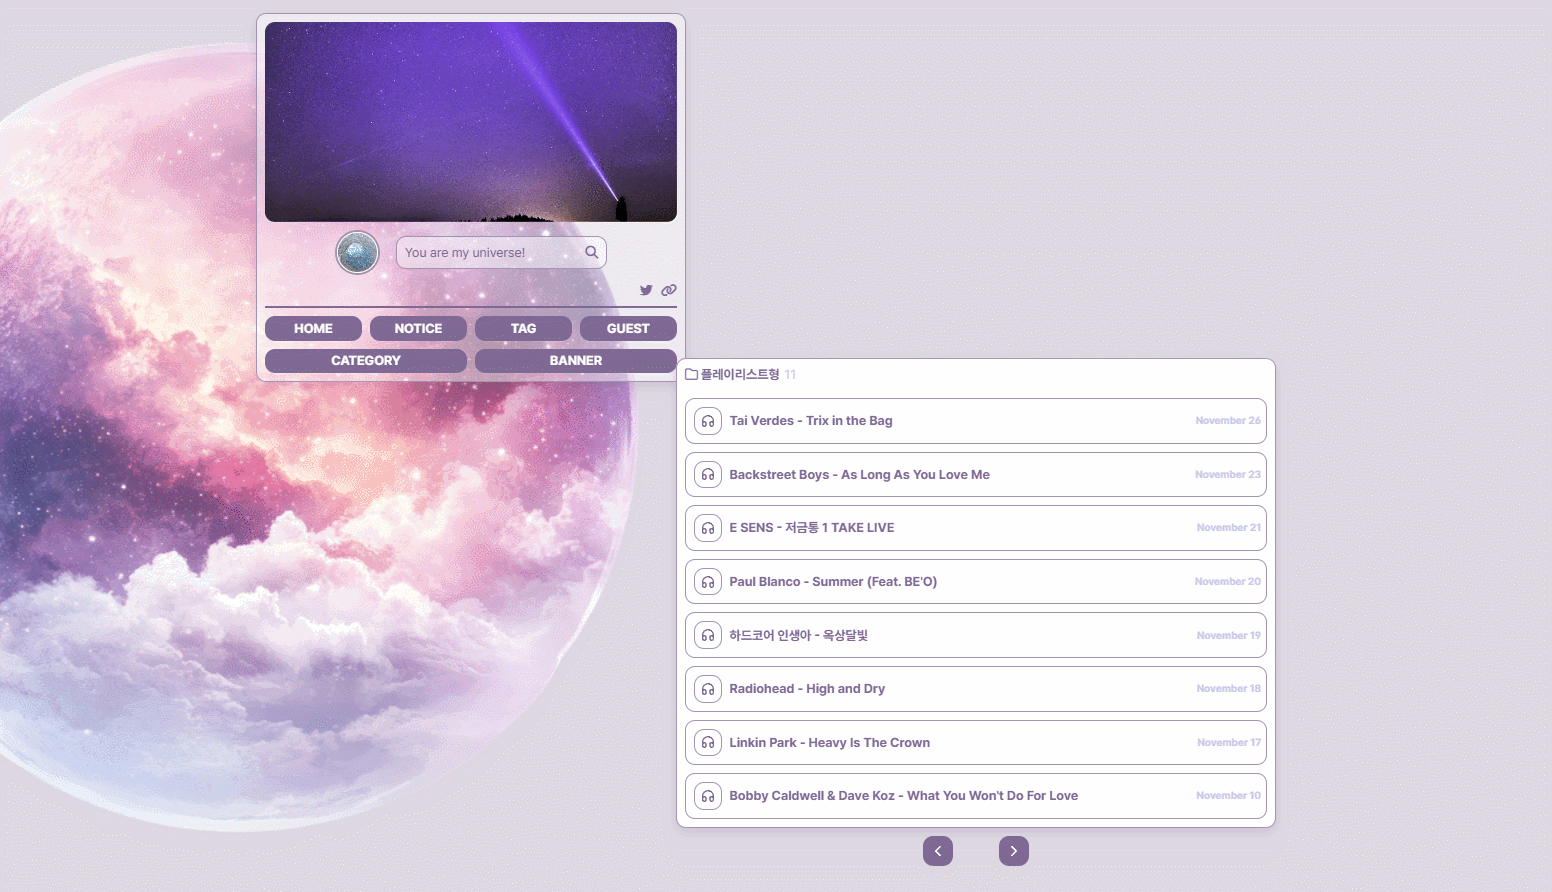The image size is (1552, 892).
Task: Click the 'November 18' date
Action: click(1229, 689)
